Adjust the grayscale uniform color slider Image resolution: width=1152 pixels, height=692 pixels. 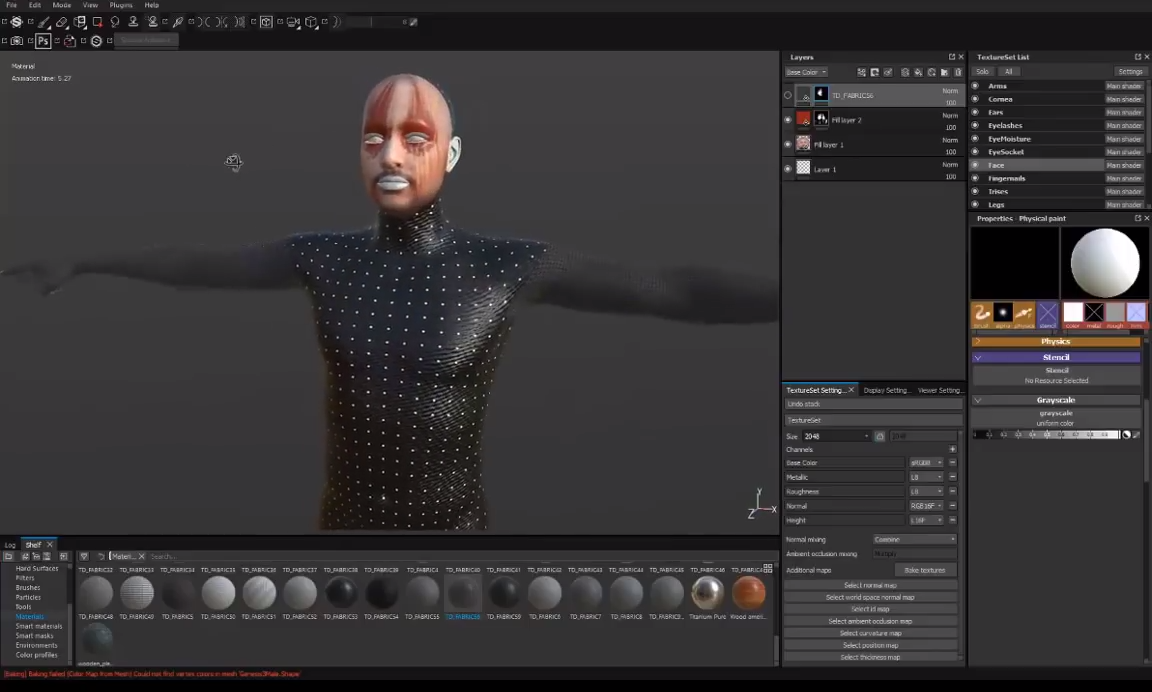1045,435
